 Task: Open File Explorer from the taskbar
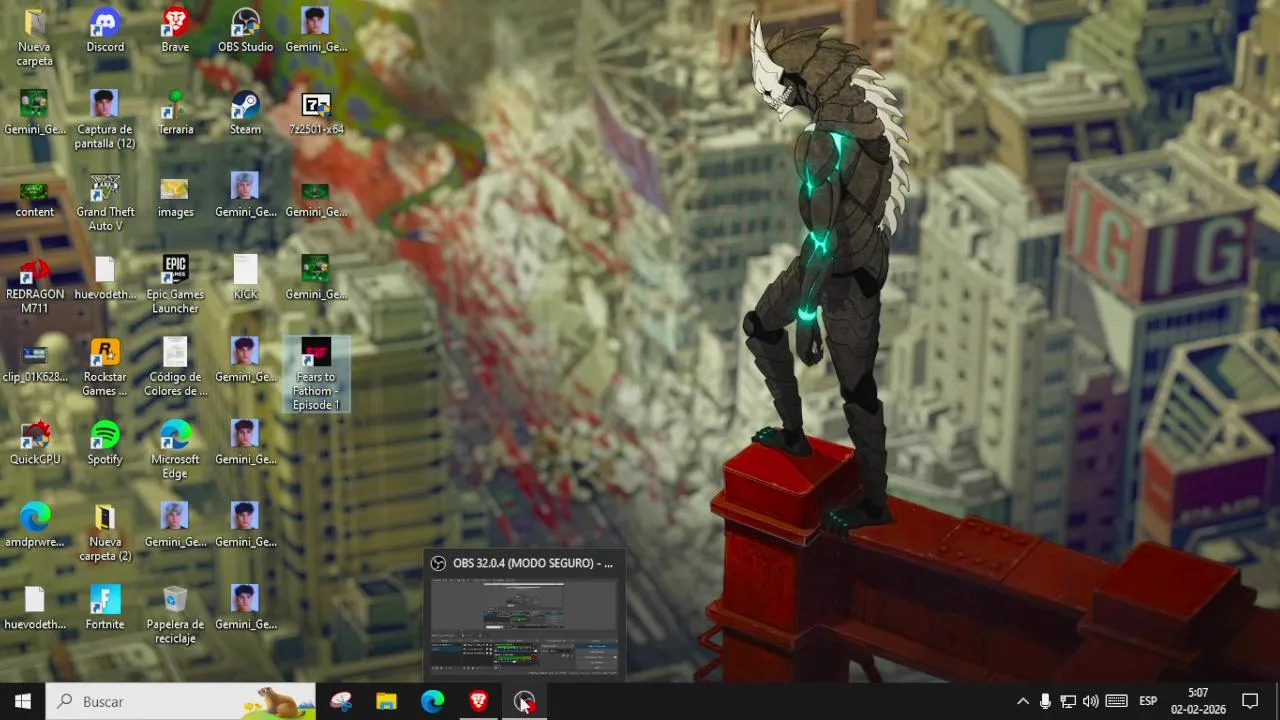[x=386, y=701]
